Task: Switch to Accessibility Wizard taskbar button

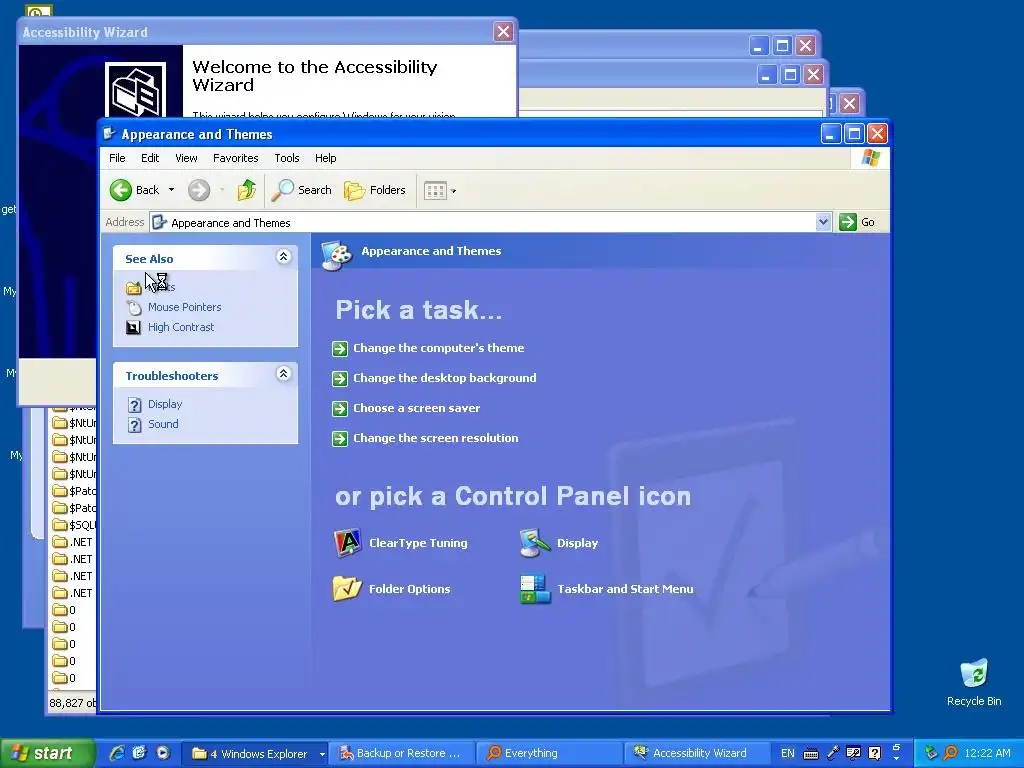Action: (x=697, y=754)
